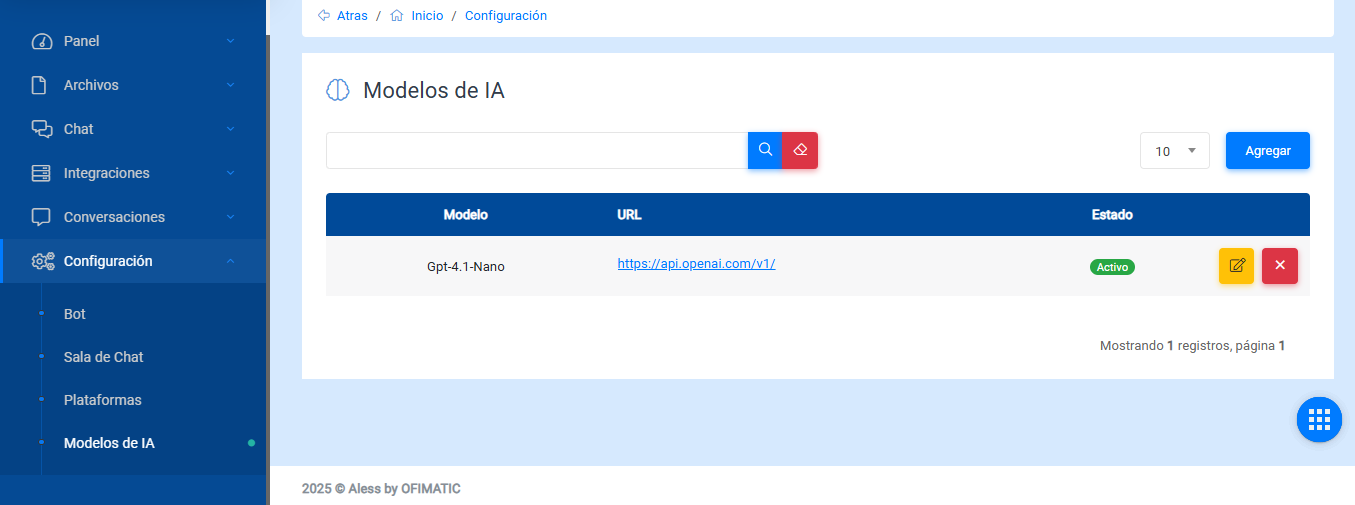This screenshot has height=505, width=1355.
Task: Click the Configuración breadcrumb link
Action: coord(506,16)
